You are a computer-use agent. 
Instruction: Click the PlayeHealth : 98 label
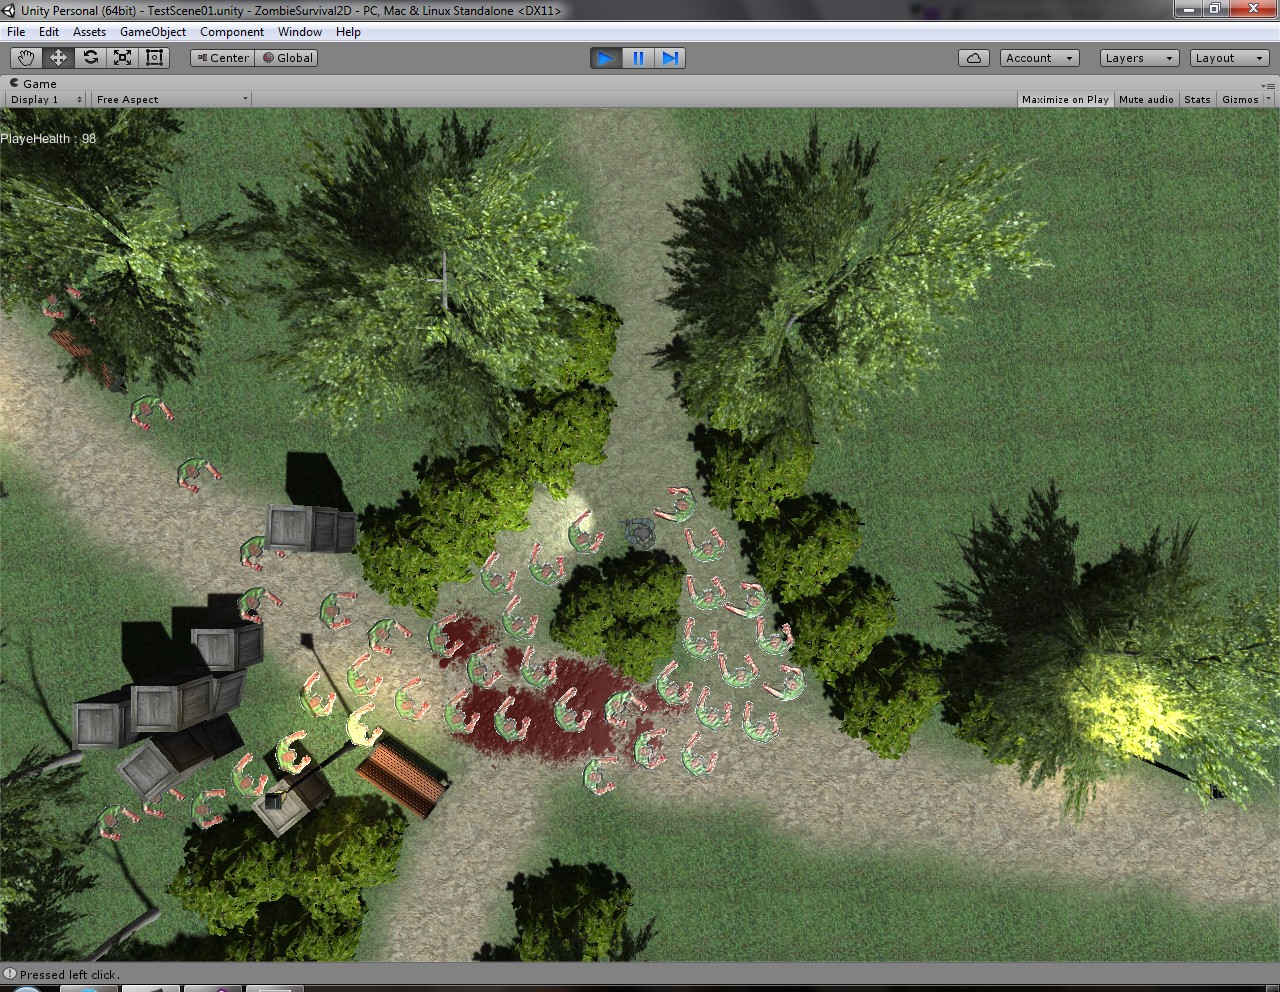click(48, 139)
